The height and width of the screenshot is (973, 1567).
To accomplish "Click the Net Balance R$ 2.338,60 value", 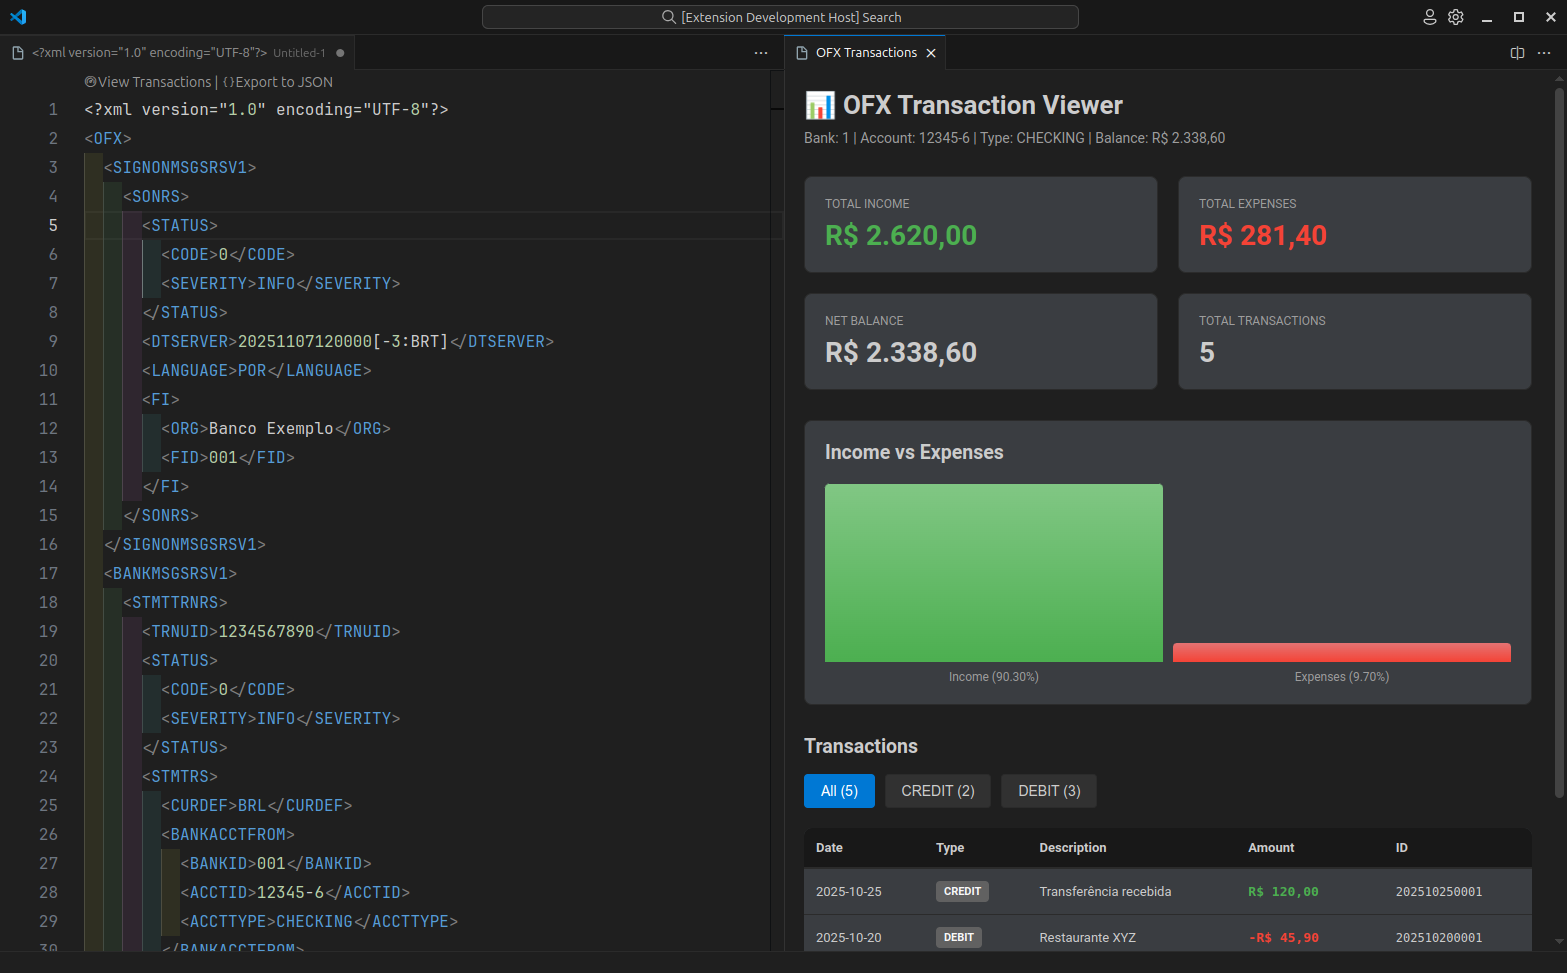I will (901, 352).
